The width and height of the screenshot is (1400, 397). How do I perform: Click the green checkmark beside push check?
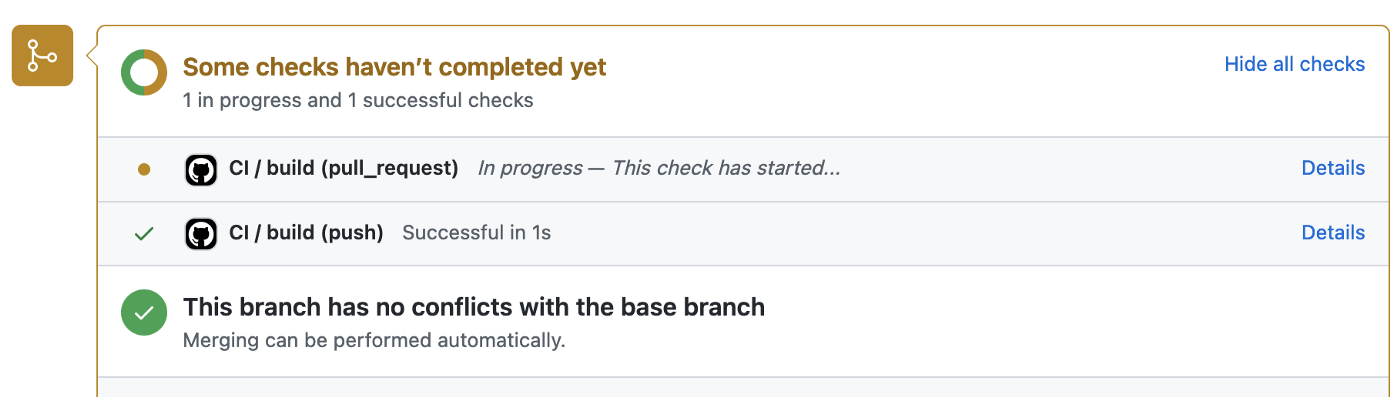144,234
